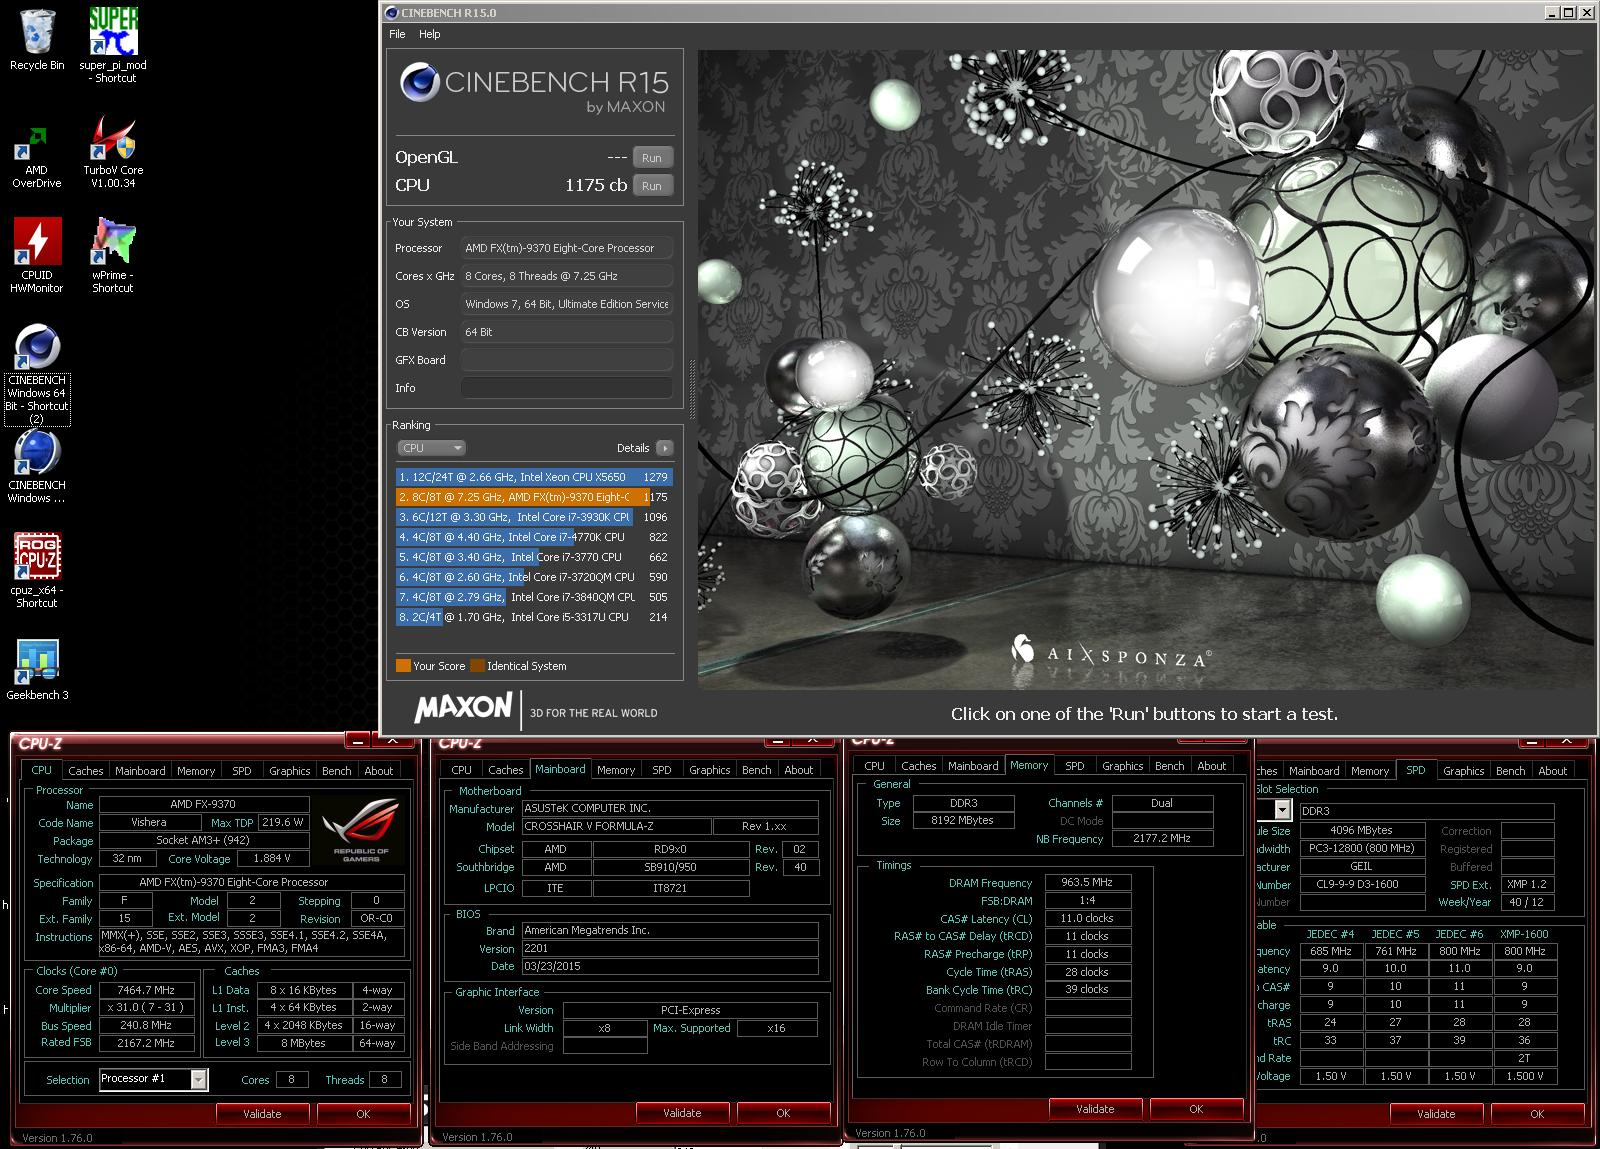Click the Core Speed 7464.7 MHz value
The height and width of the screenshot is (1149, 1600).
[147, 990]
